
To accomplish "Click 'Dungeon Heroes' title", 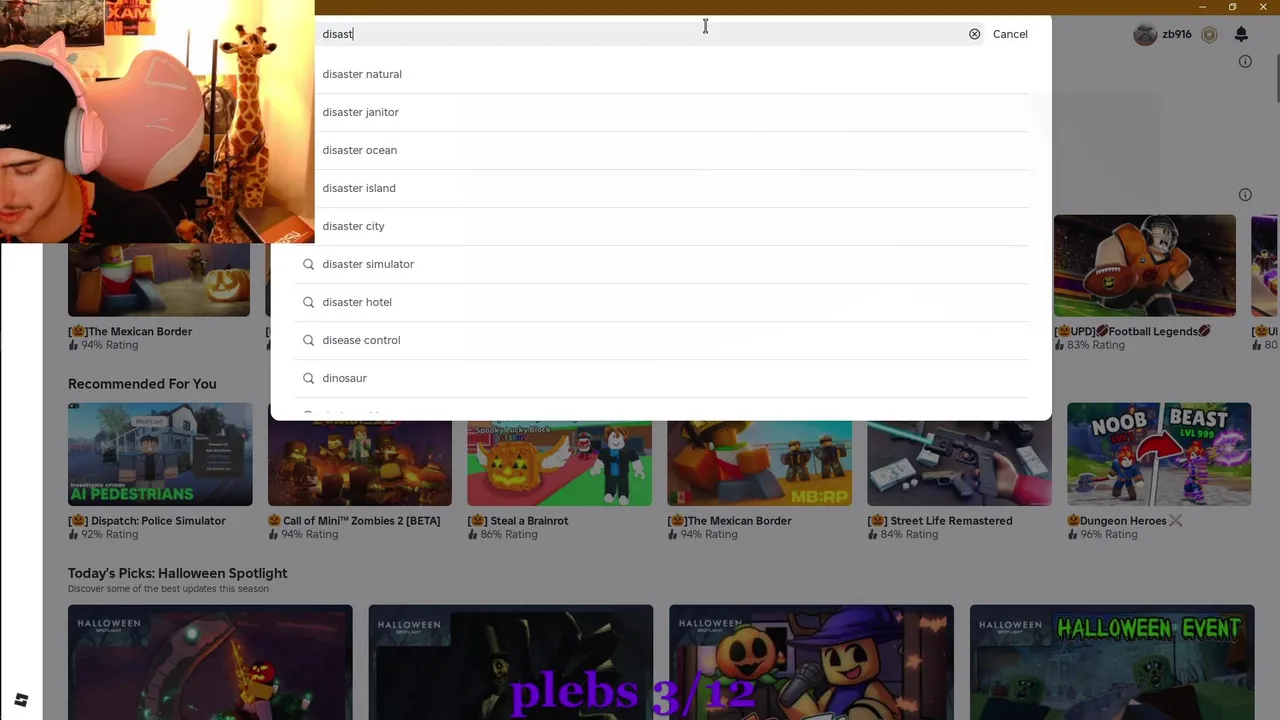I will 1125,521.
